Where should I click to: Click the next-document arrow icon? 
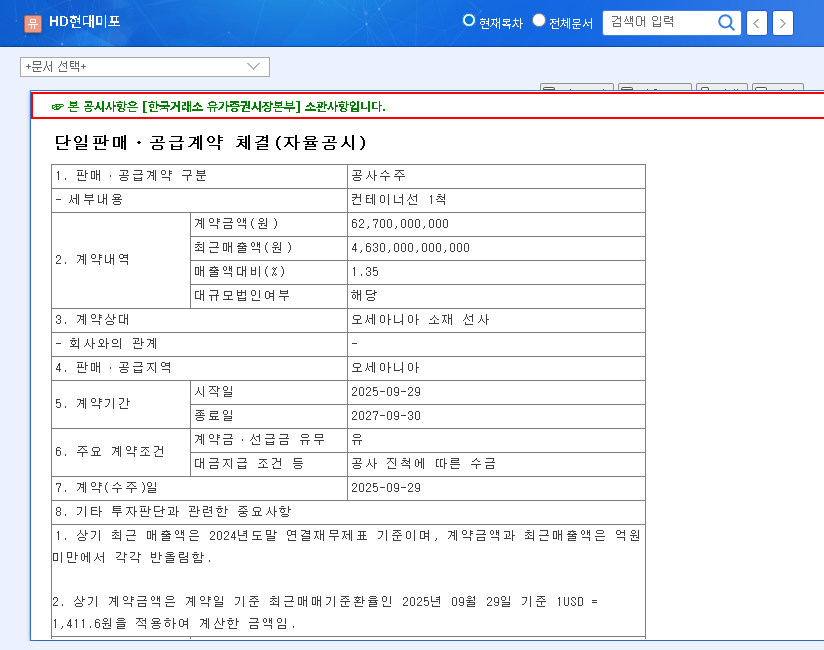(x=783, y=22)
